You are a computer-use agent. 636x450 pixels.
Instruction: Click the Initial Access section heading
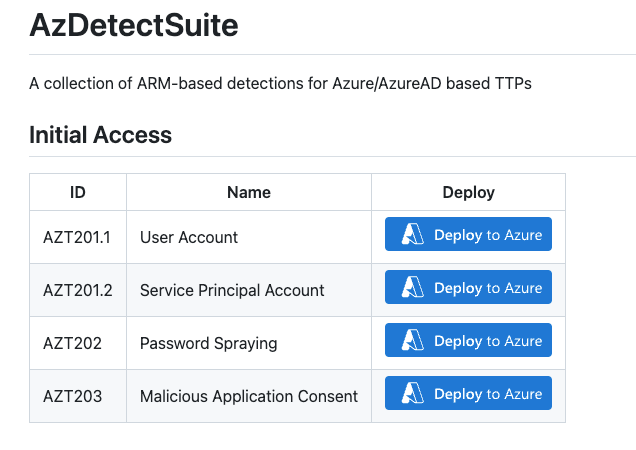(x=100, y=135)
